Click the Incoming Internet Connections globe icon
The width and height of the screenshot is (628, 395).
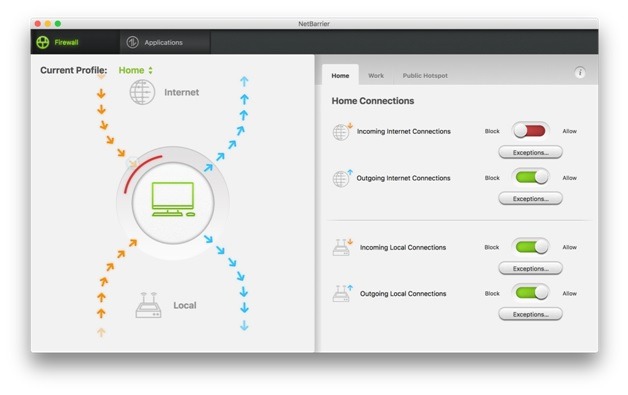342,132
